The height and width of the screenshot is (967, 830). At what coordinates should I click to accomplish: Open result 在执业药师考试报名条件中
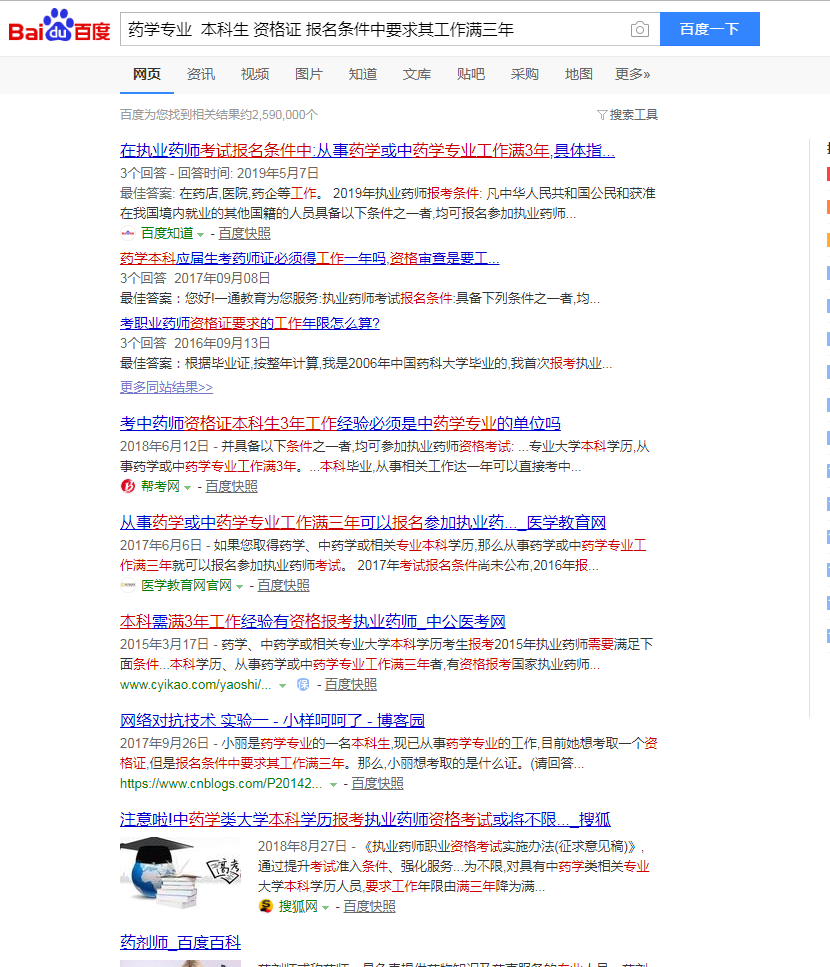(367, 150)
